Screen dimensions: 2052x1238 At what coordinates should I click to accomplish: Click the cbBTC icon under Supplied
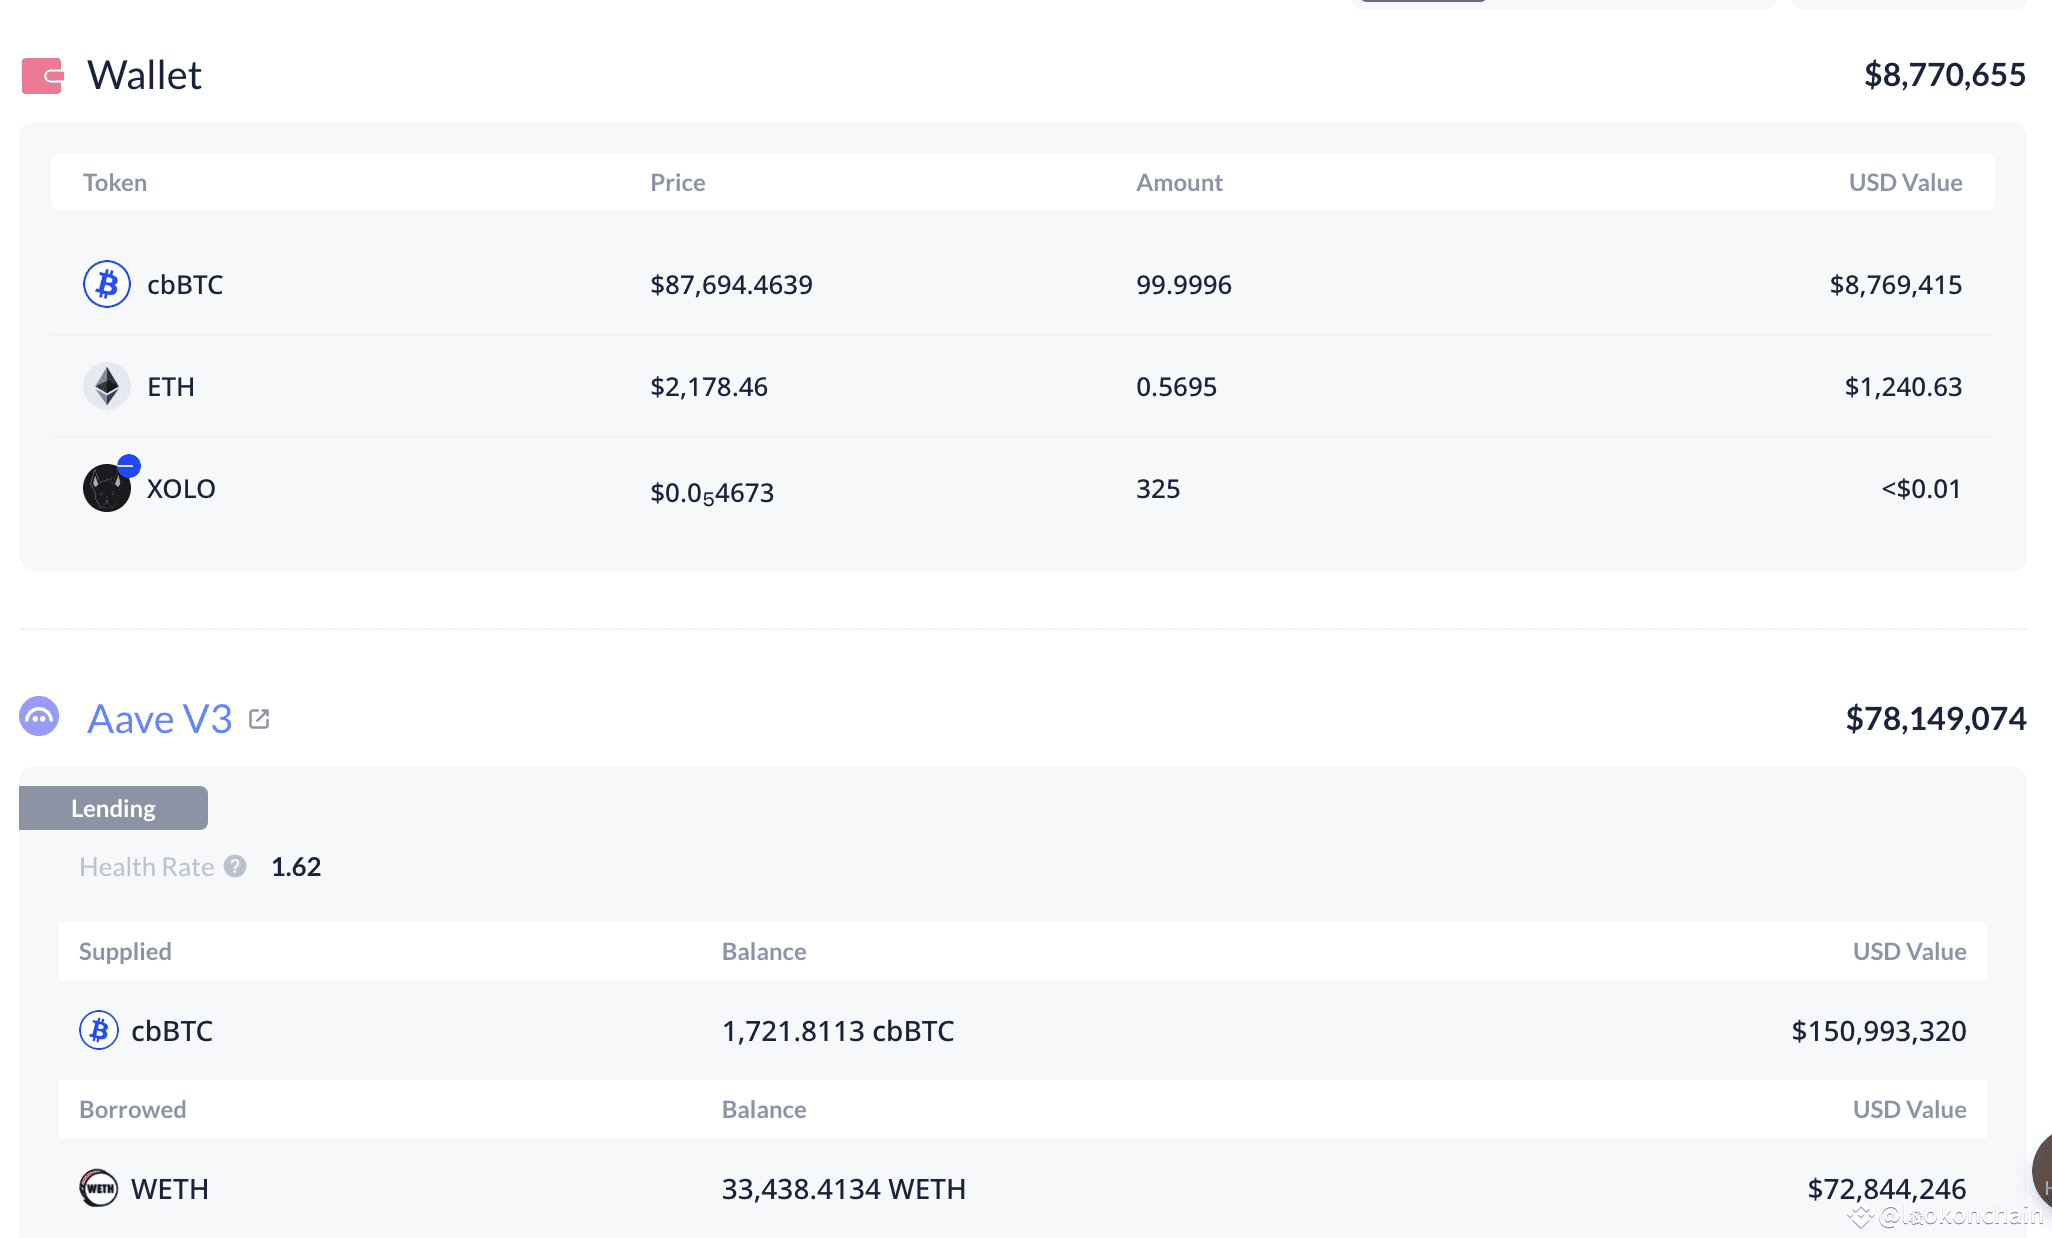coord(98,1030)
